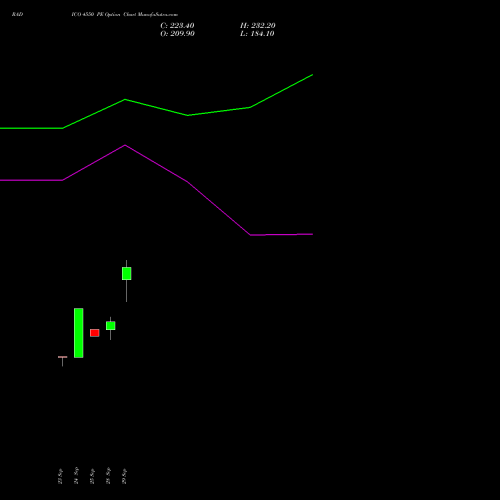Click the 23 Sep date label
This screenshot has width=500, height=500.
click(60, 476)
